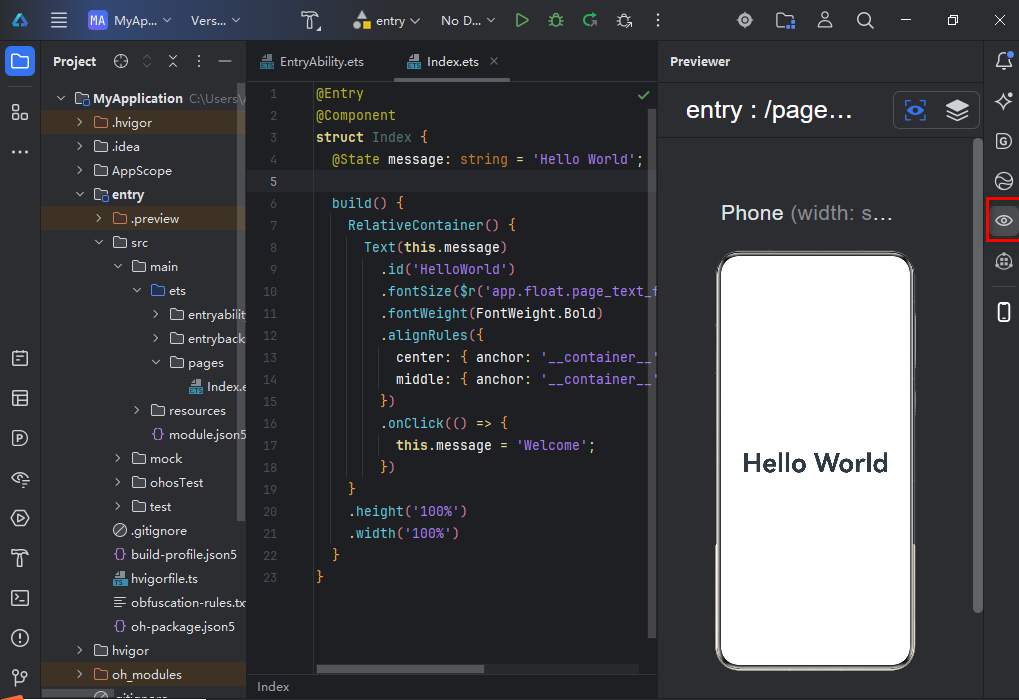Open the Device Manager phone icon
This screenshot has height=700, width=1019.
click(x=1004, y=312)
